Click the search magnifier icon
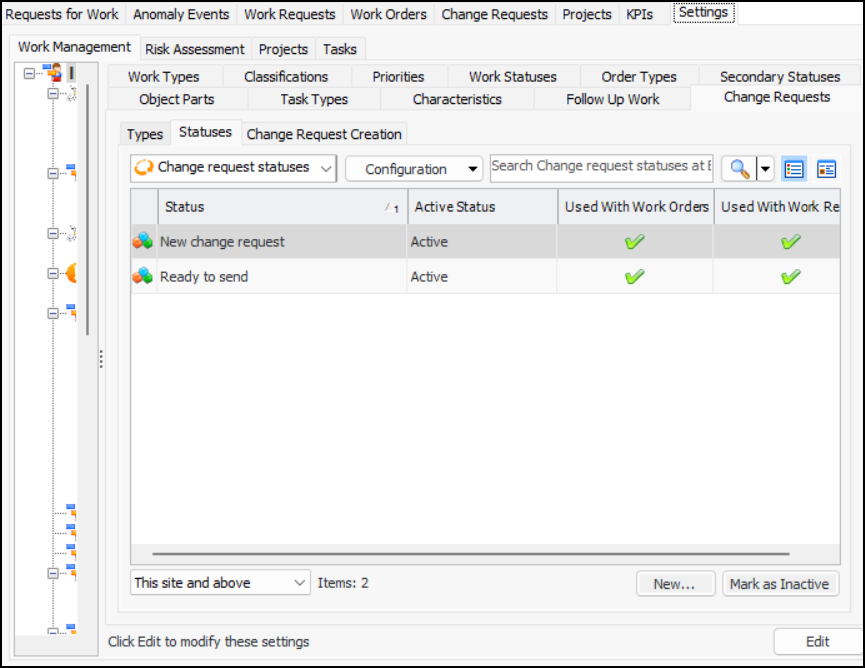865x668 pixels. 739,169
